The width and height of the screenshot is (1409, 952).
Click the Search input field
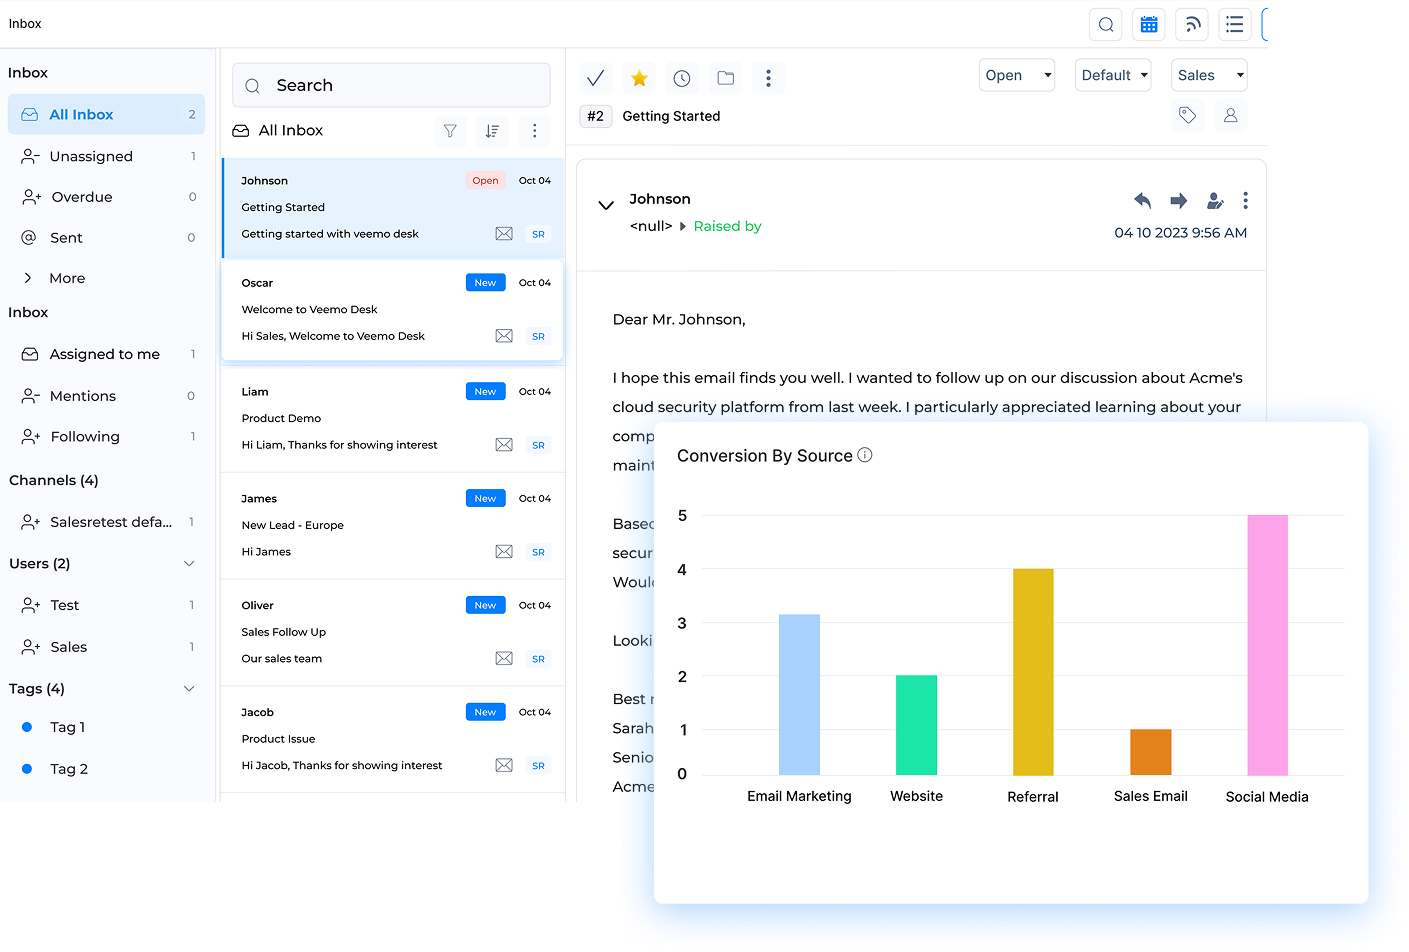390,85
